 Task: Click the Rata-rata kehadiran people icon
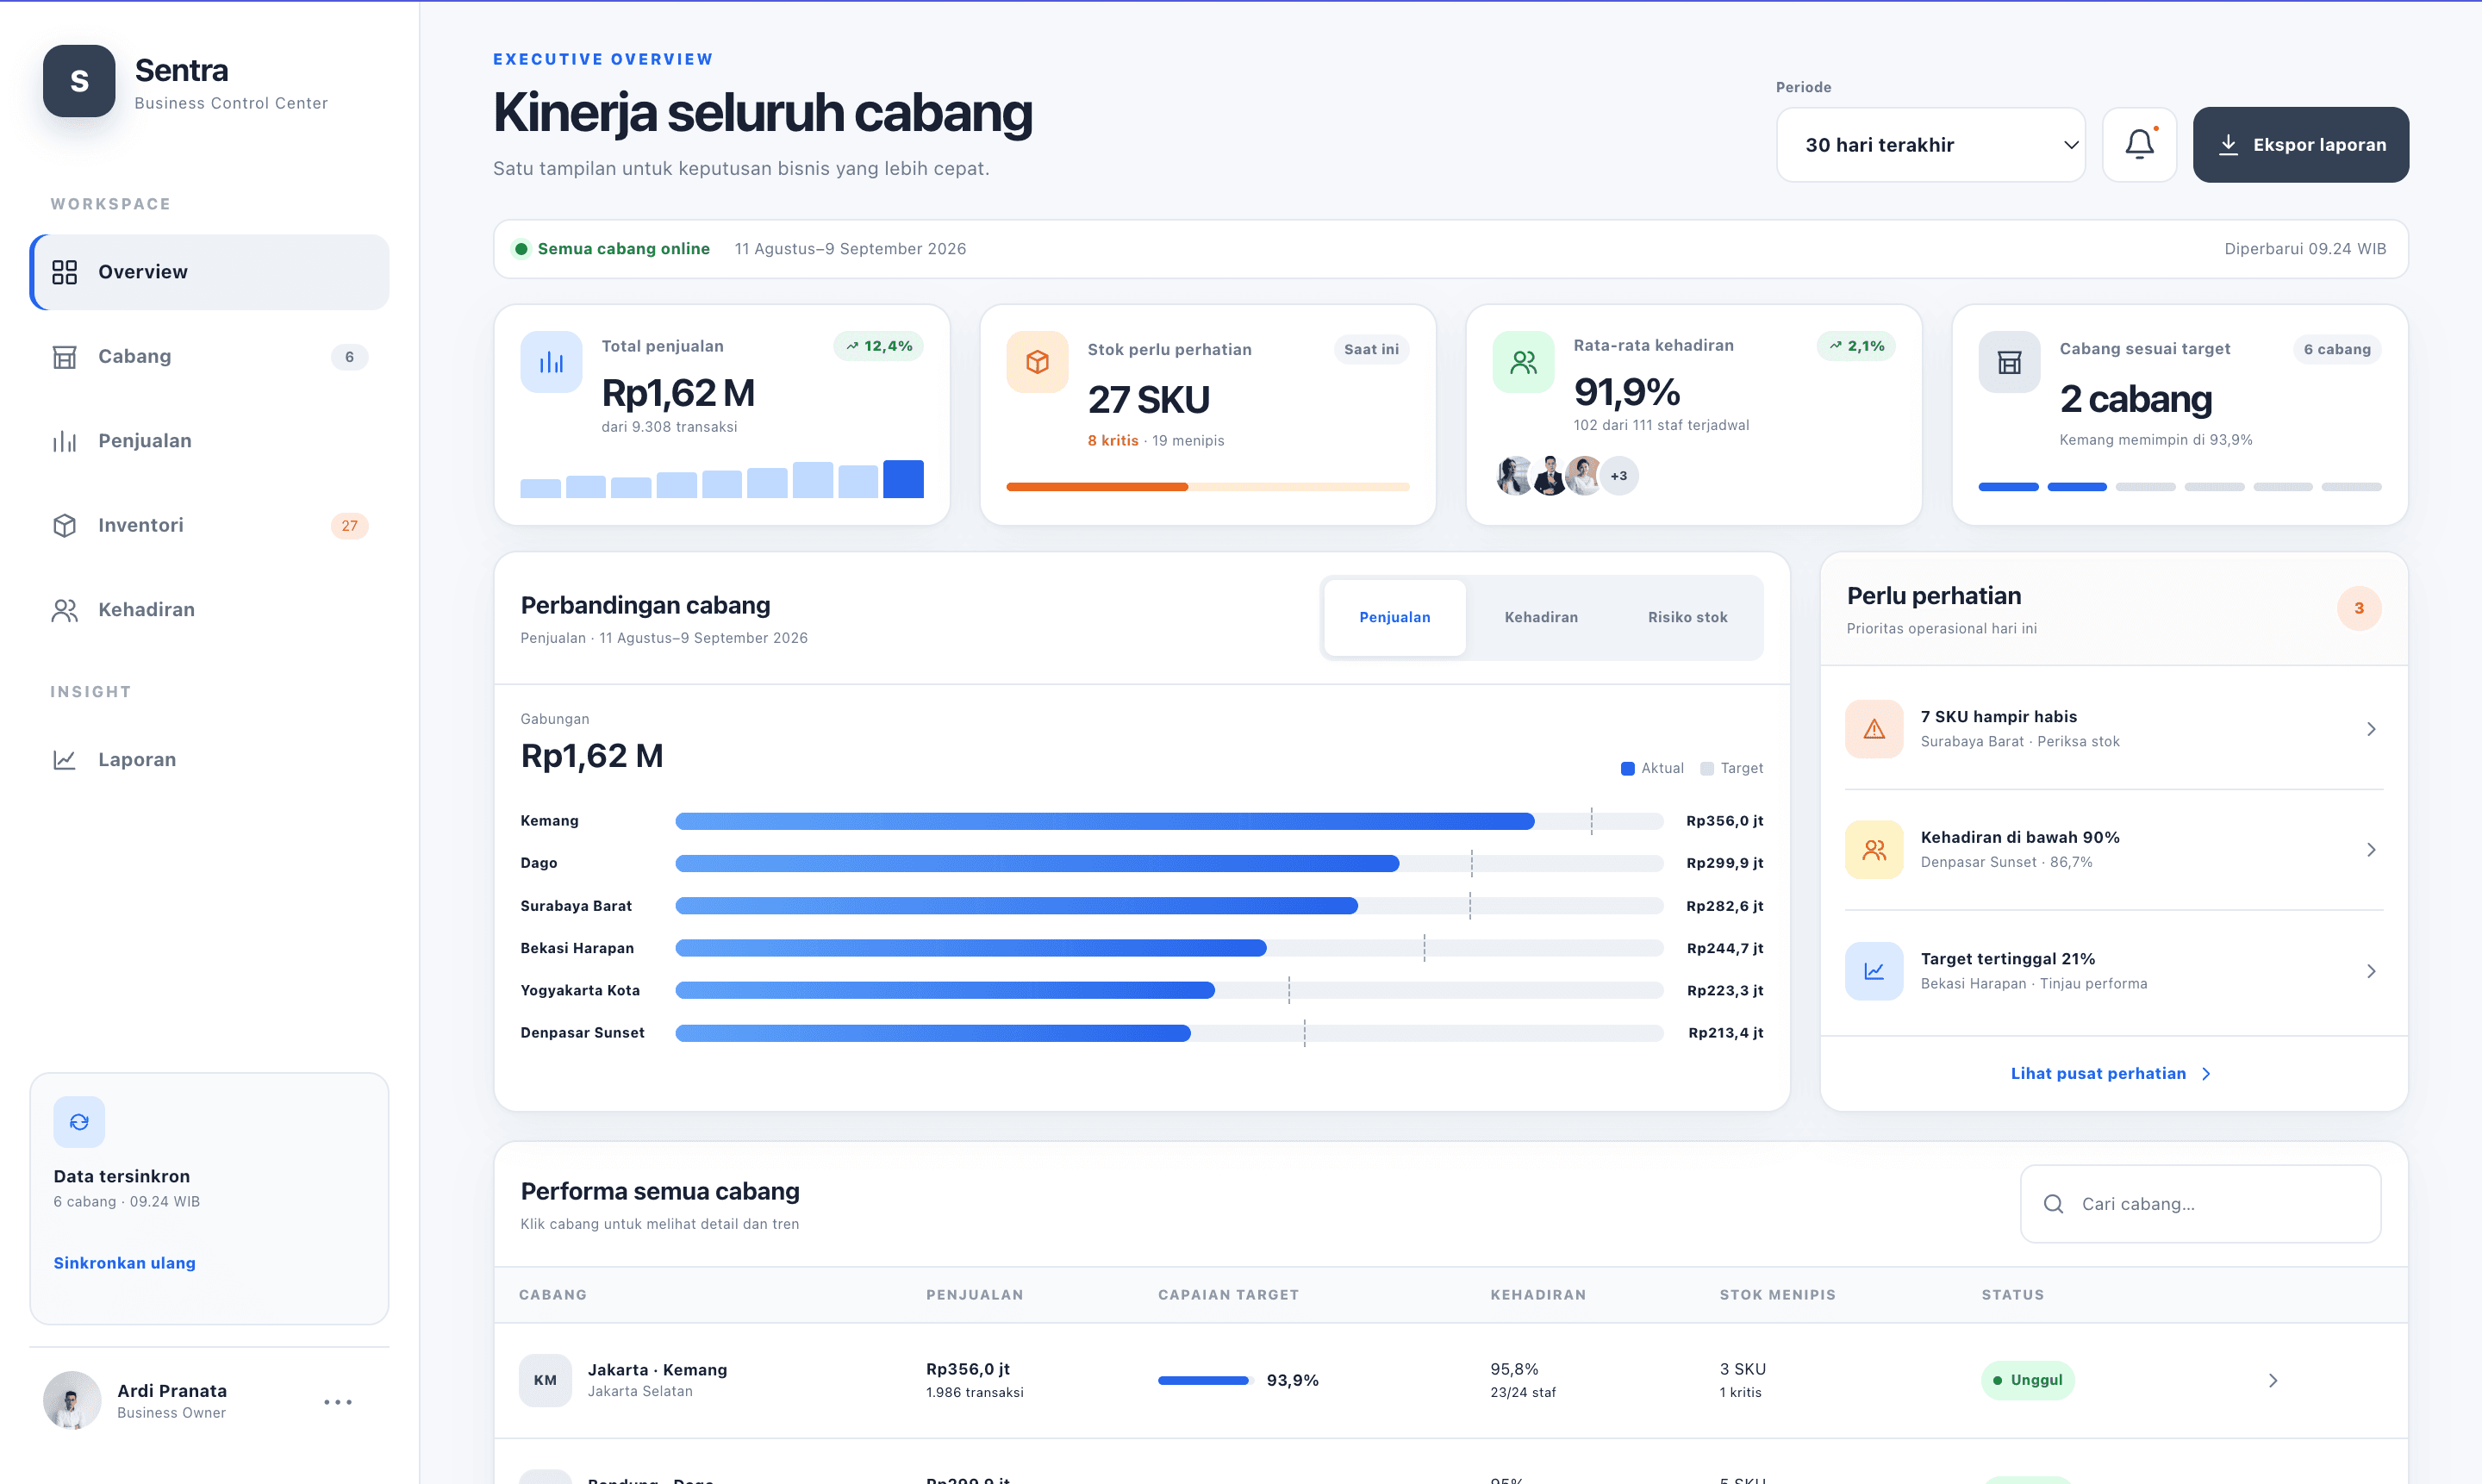click(x=1523, y=362)
